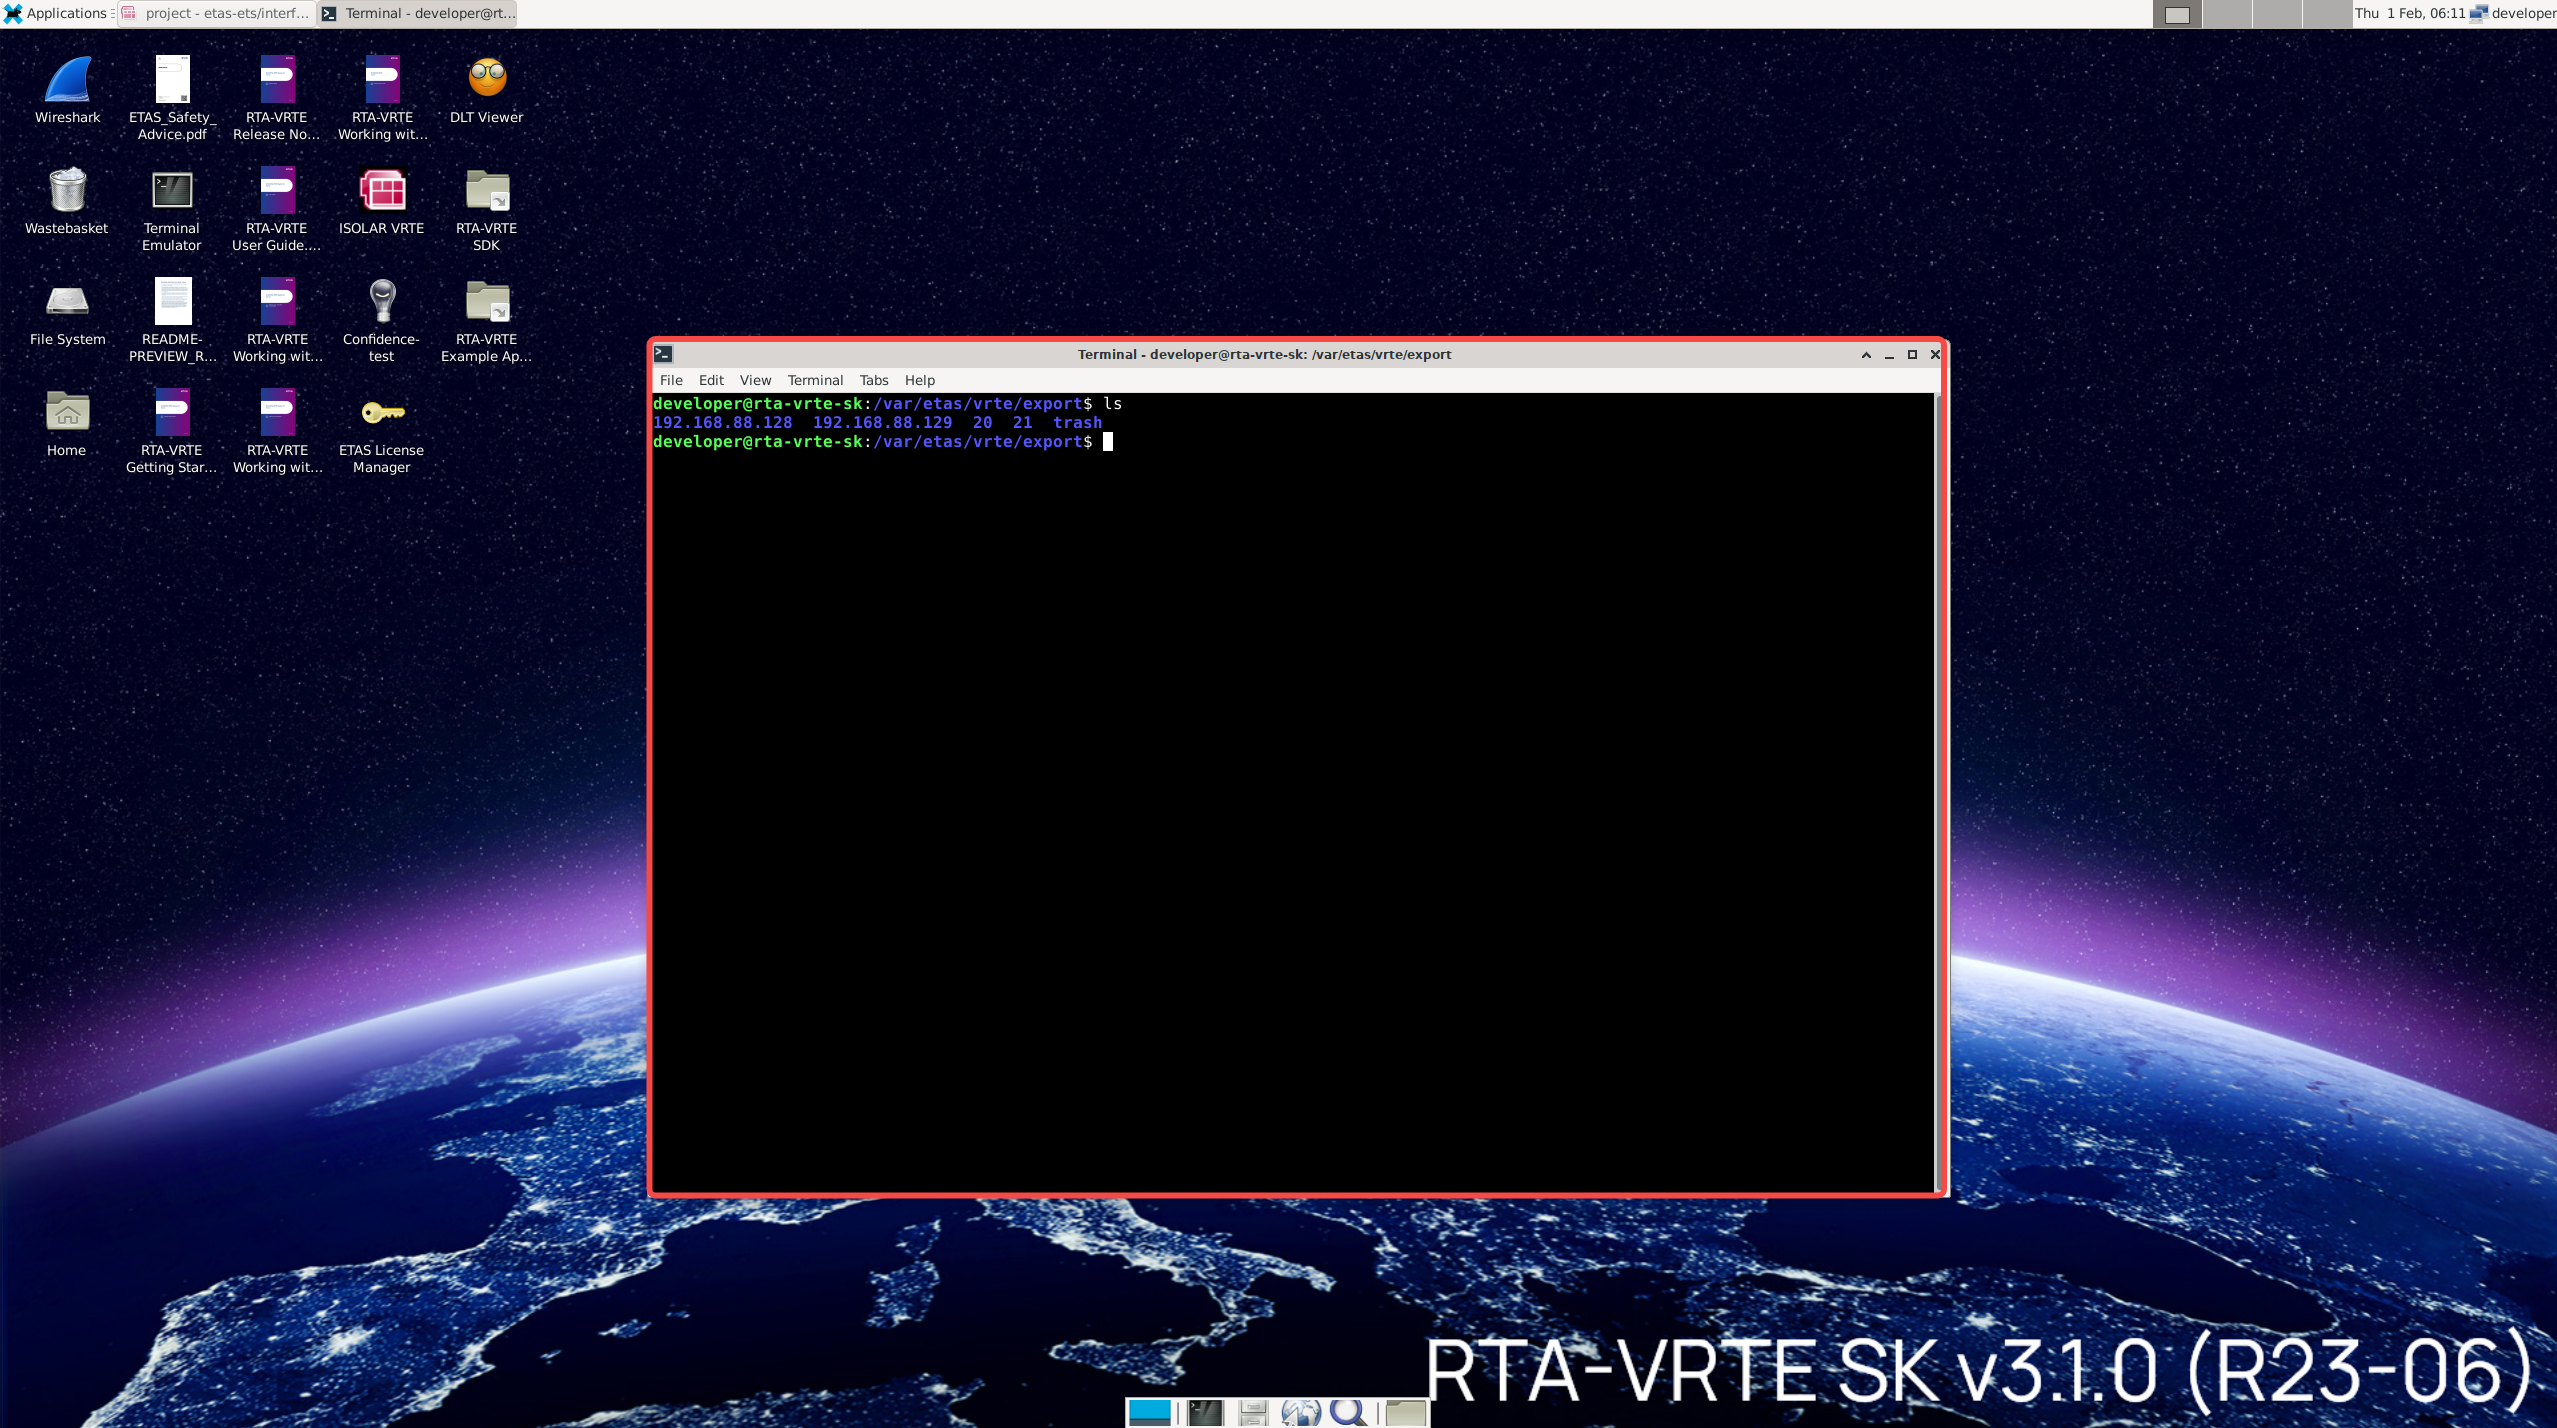Click the clock showing Thu 1 Feb
This screenshot has height=1428, width=2557.
(2408, 13)
